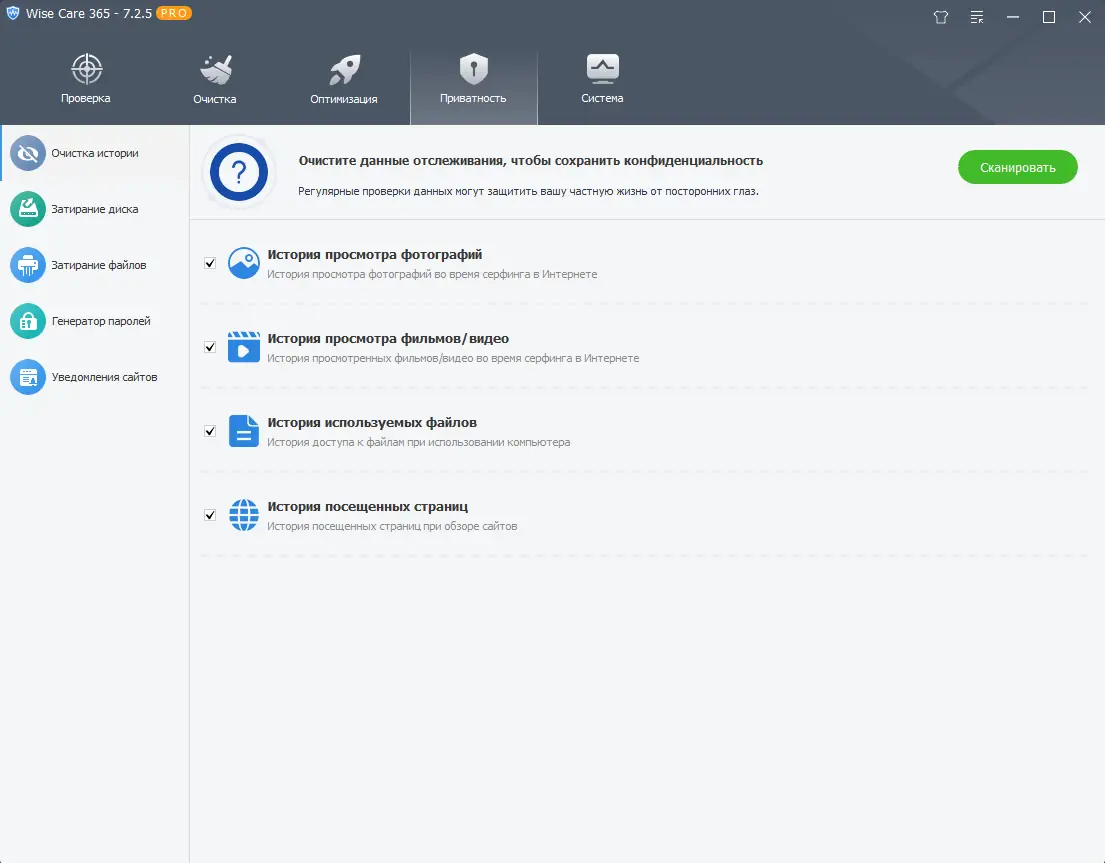Image resolution: width=1105 pixels, height=863 pixels.
Task: Click the Wise Care 365 logo icon
Action: point(13,13)
